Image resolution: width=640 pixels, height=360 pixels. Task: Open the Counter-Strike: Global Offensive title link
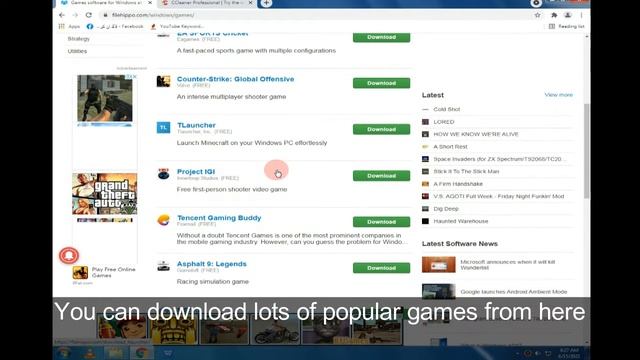236,79
